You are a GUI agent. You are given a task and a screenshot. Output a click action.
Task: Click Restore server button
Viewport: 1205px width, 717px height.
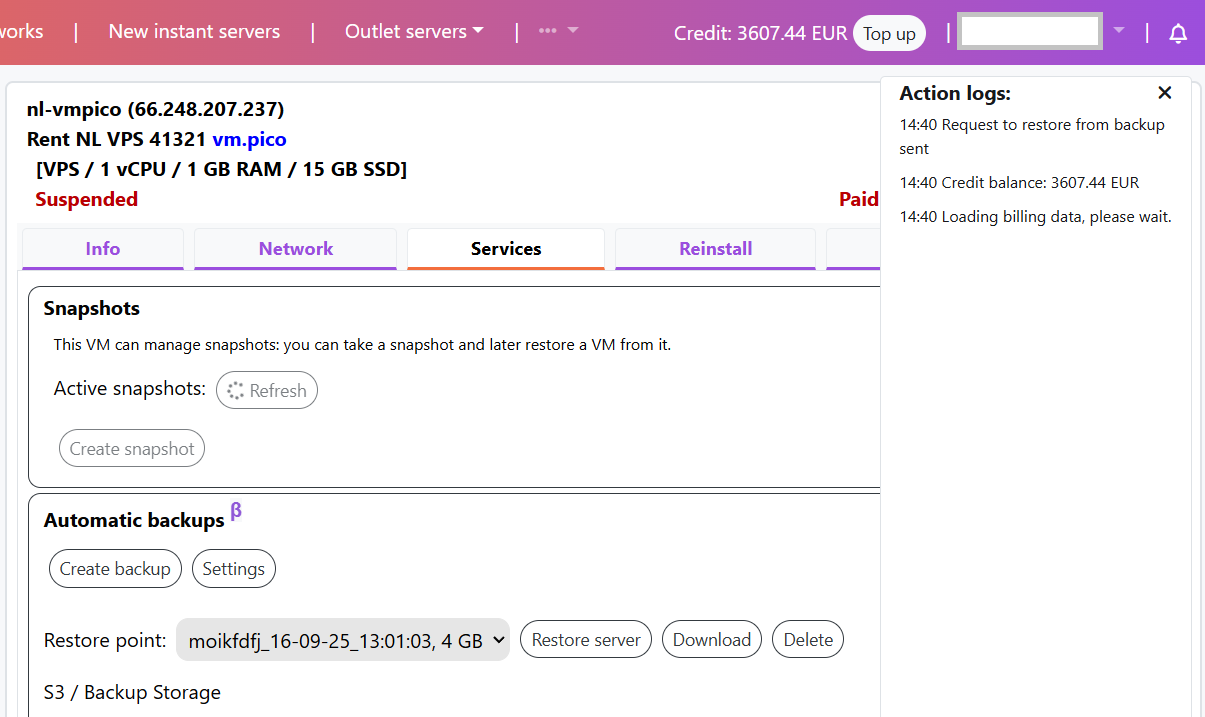tap(586, 640)
